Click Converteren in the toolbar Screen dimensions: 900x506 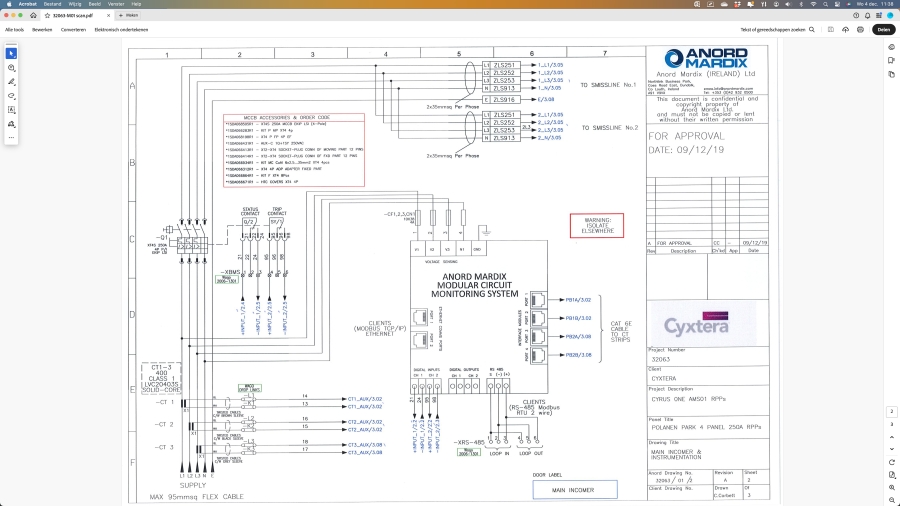pos(73,30)
